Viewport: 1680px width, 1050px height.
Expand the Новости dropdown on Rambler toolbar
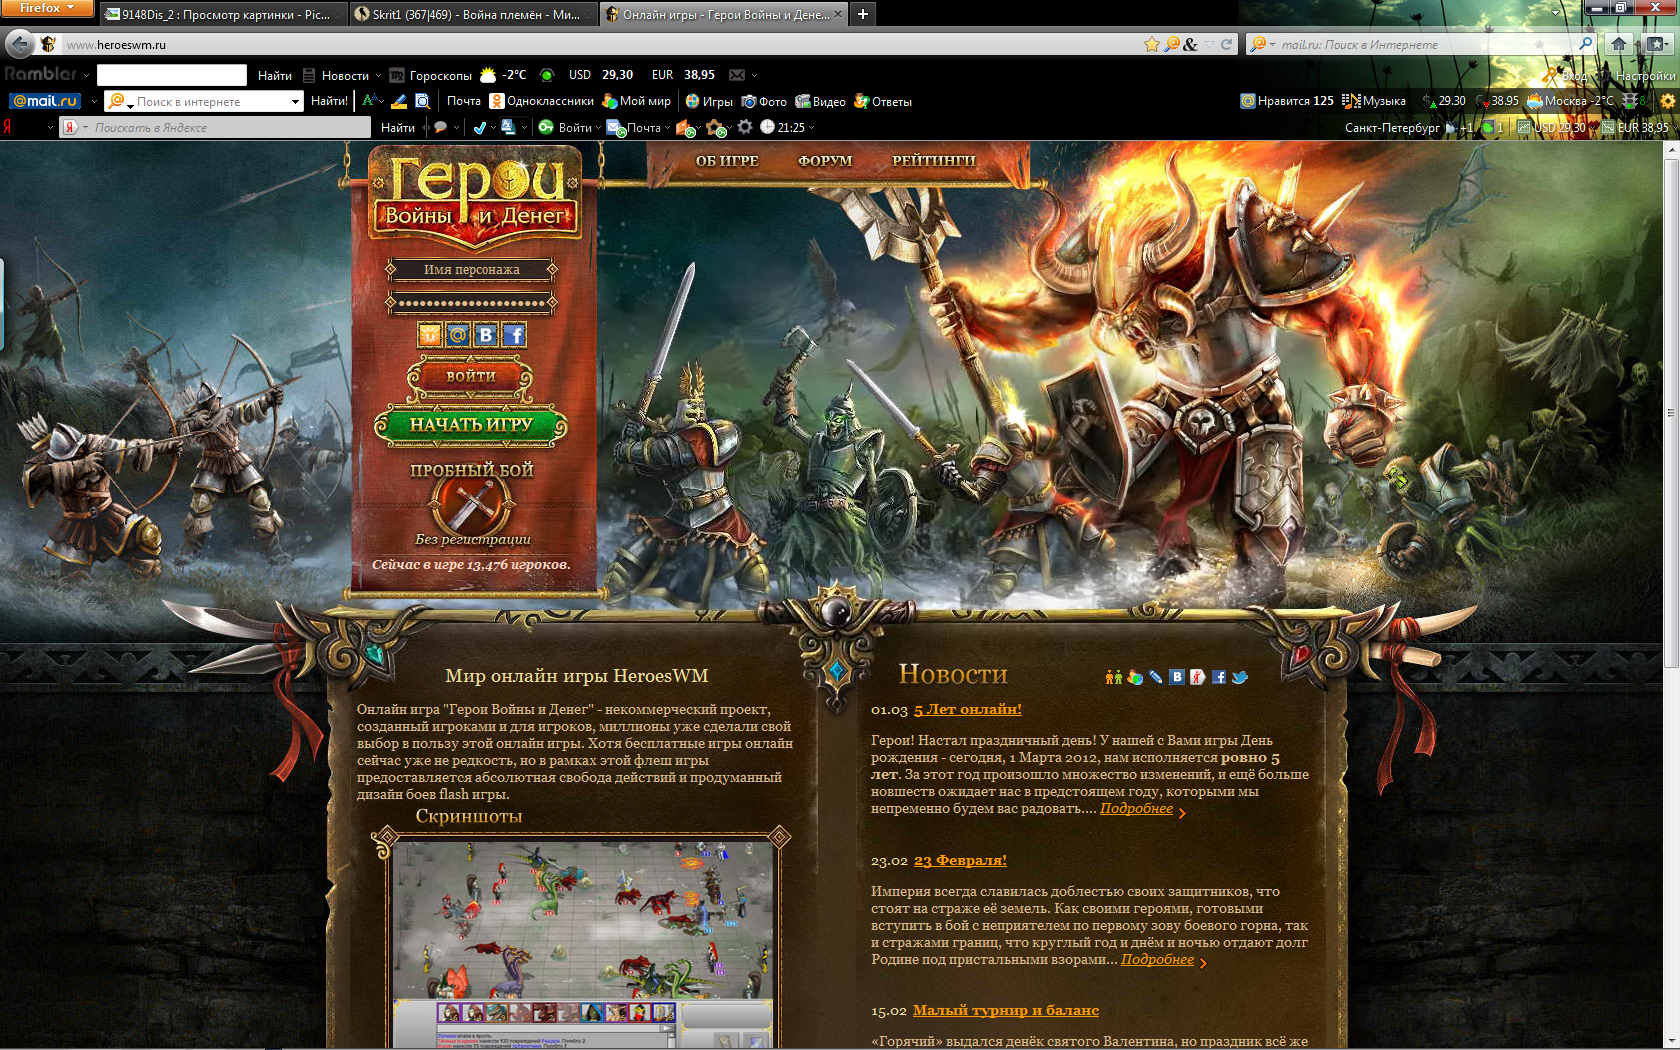pyautogui.click(x=378, y=76)
